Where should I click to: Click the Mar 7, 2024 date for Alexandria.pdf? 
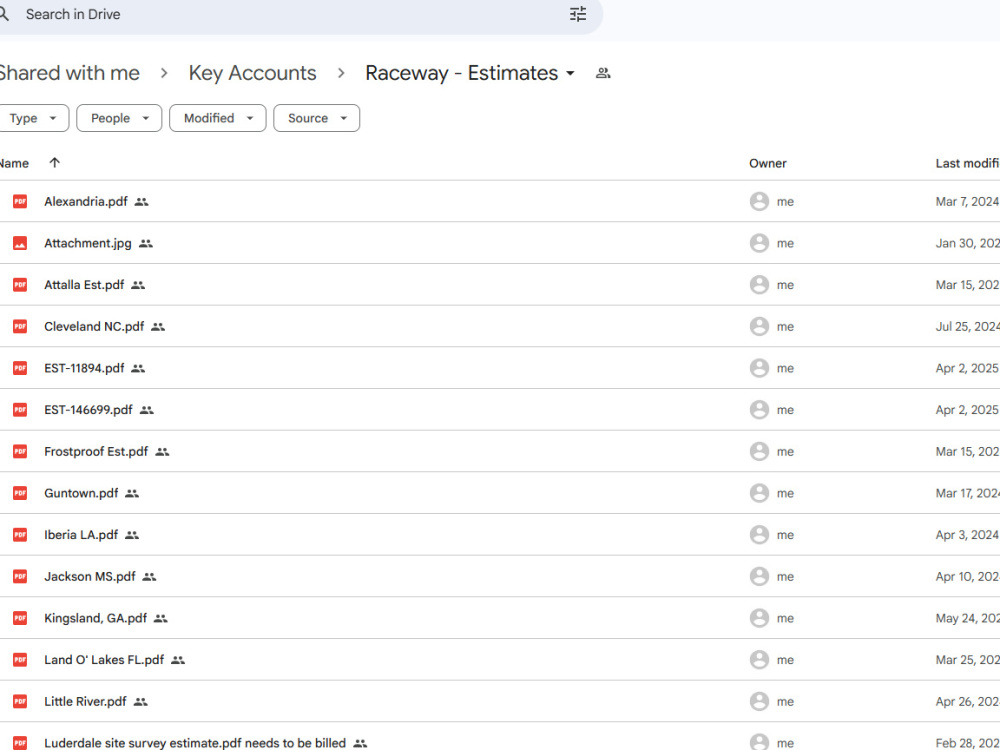[x=967, y=202]
